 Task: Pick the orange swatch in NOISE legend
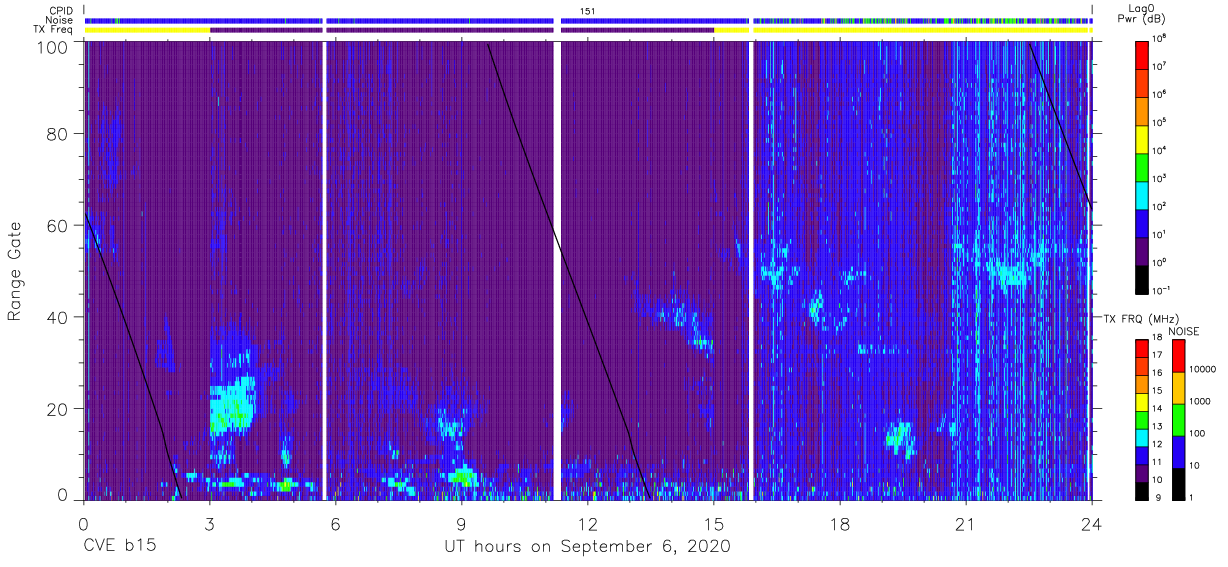1178,388
